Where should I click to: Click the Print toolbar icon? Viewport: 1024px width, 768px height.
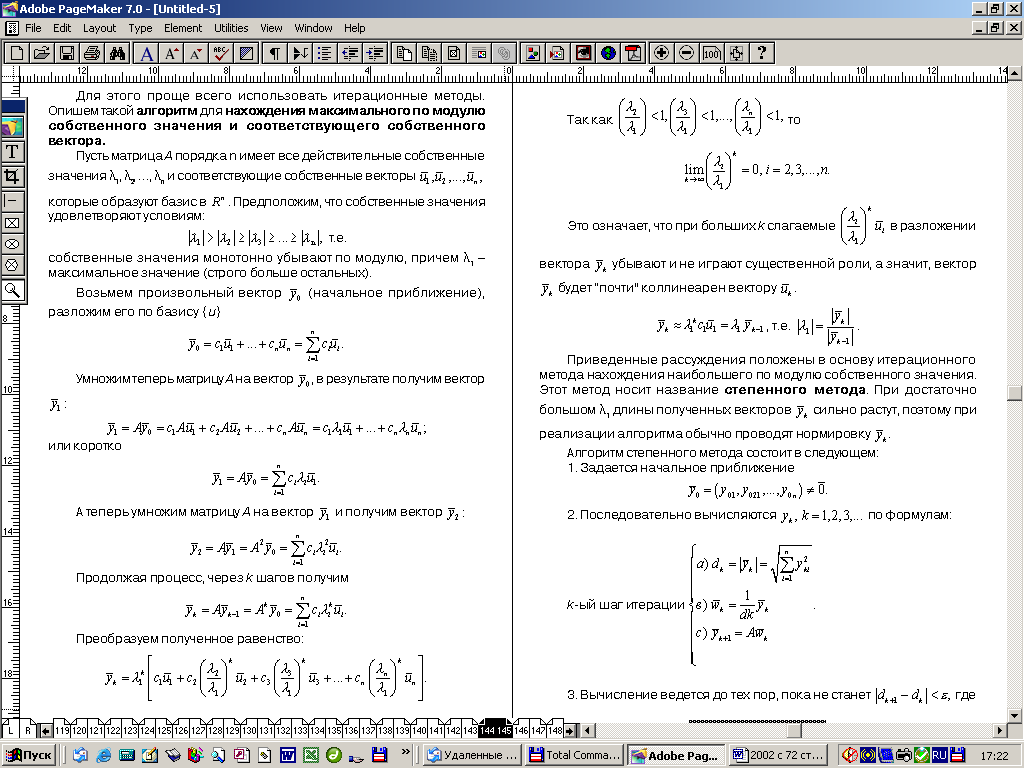click(x=91, y=53)
